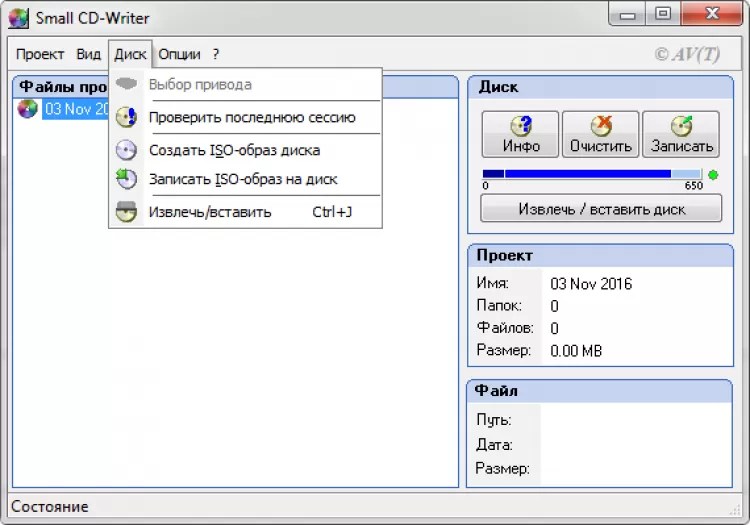The width and height of the screenshot is (750, 525).
Task: Click the Small CD-Writer title bar icon
Action: 19,18
